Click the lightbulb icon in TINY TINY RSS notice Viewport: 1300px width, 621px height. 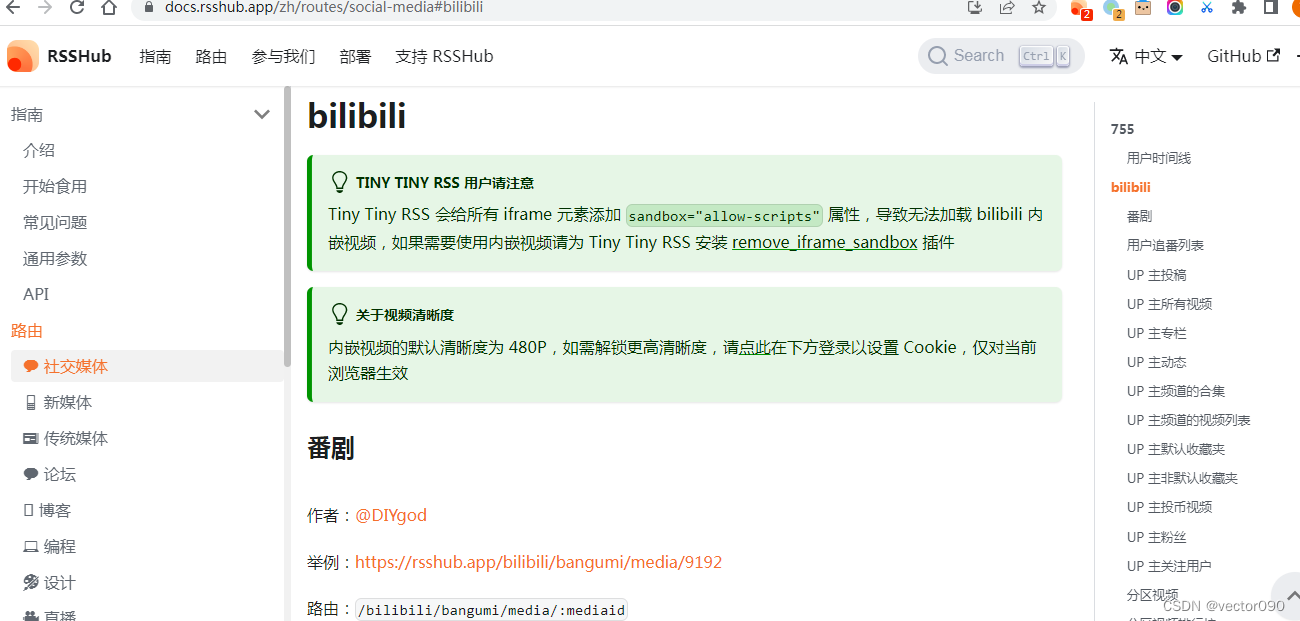tap(339, 182)
